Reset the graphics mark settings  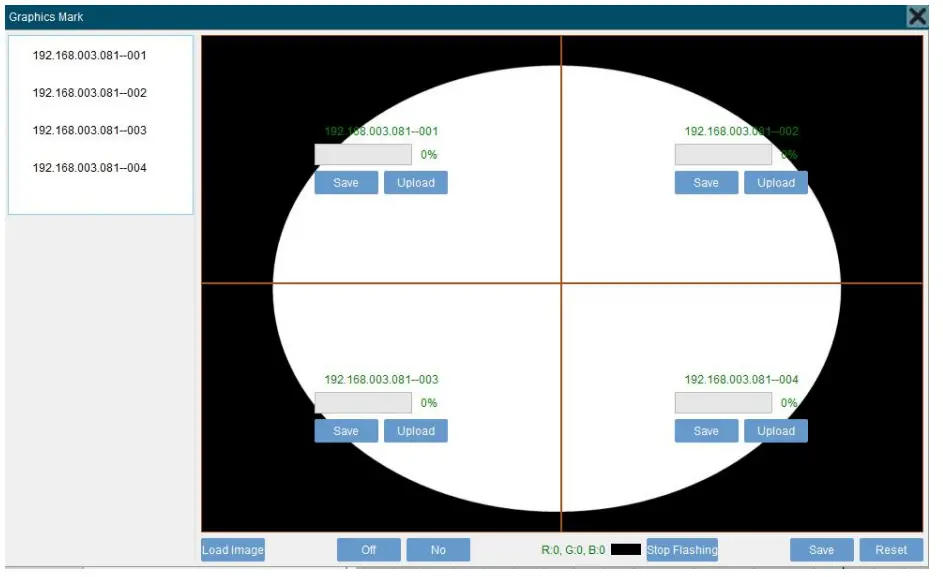[x=890, y=549]
